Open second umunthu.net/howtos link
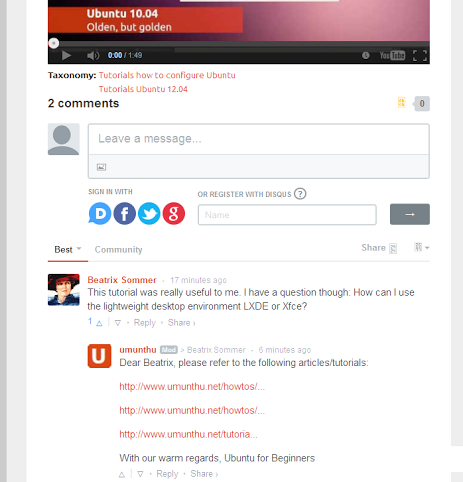 tap(192, 410)
